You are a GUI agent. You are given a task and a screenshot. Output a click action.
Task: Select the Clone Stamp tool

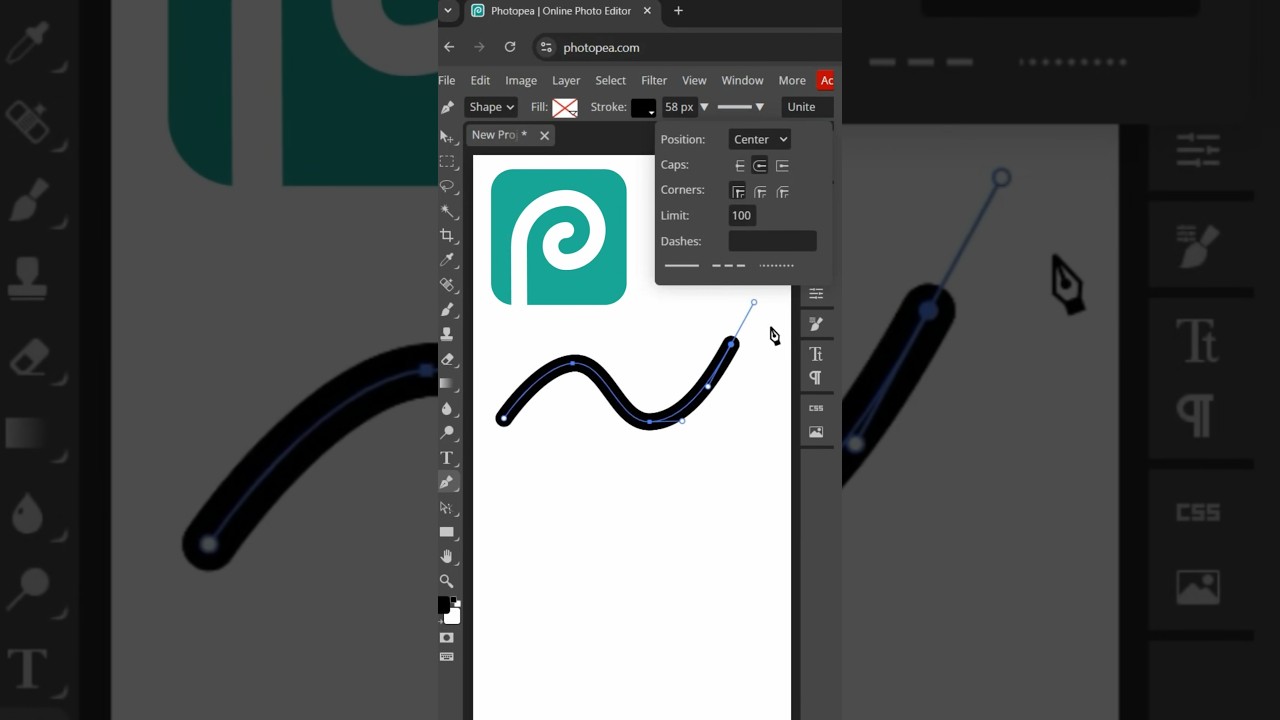[x=447, y=334]
